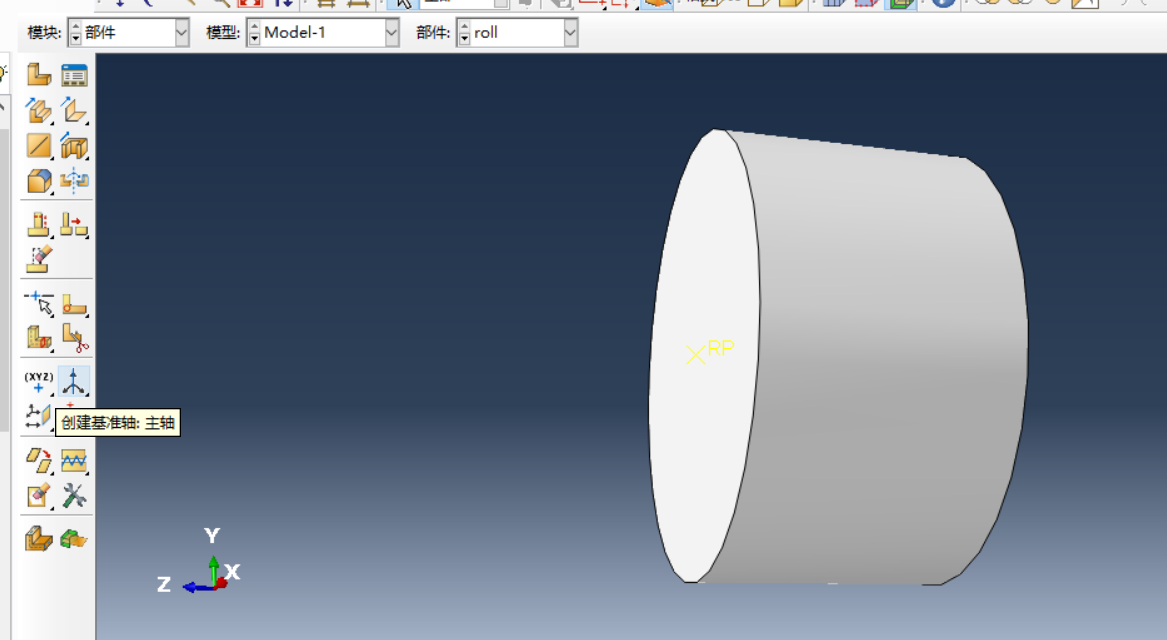Click the Create Part tool icon
The width and height of the screenshot is (1167, 640).
(39, 75)
